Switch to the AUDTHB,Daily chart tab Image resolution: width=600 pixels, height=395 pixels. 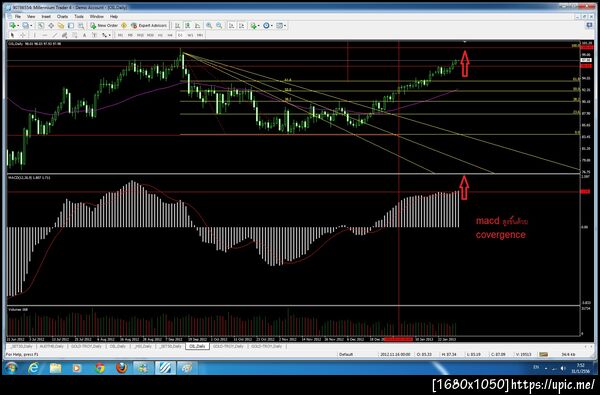pos(51,346)
